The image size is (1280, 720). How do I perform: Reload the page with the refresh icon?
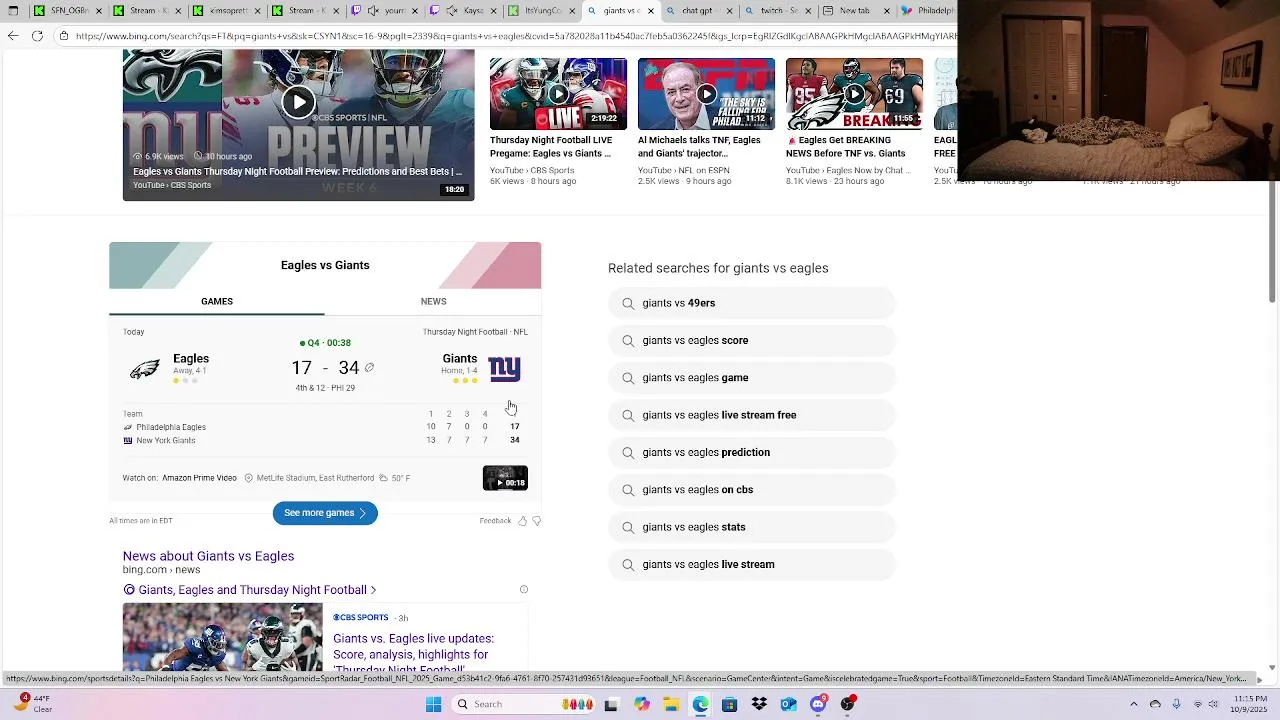tap(37, 36)
